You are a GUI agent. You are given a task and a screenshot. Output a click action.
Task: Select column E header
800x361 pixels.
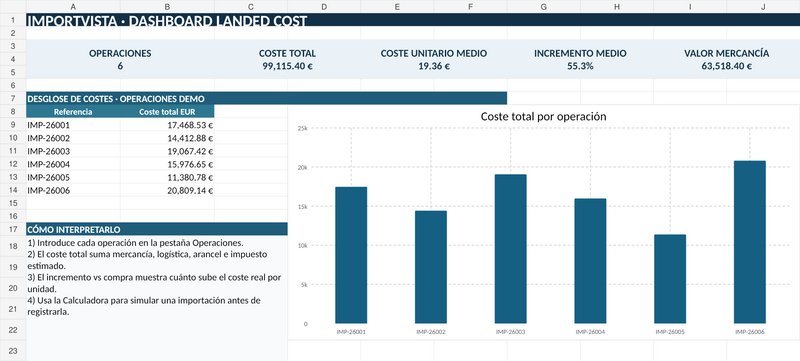click(x=397, y=6)
